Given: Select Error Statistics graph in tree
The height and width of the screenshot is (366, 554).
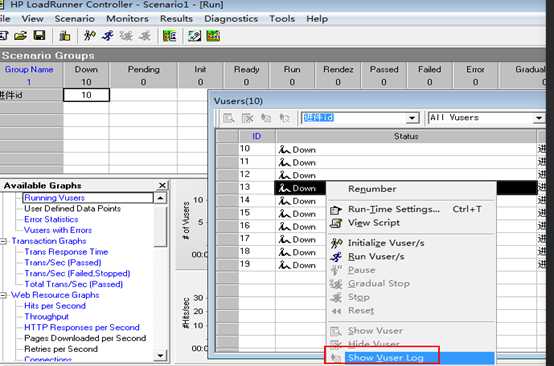Looking at the screenshot, I should pos(51,219).
